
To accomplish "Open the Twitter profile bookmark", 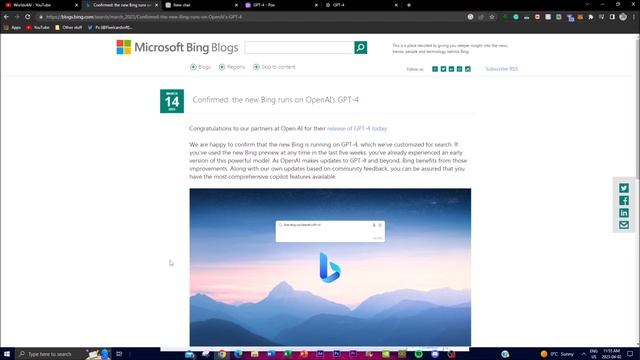I will click(x=110, y=27).
